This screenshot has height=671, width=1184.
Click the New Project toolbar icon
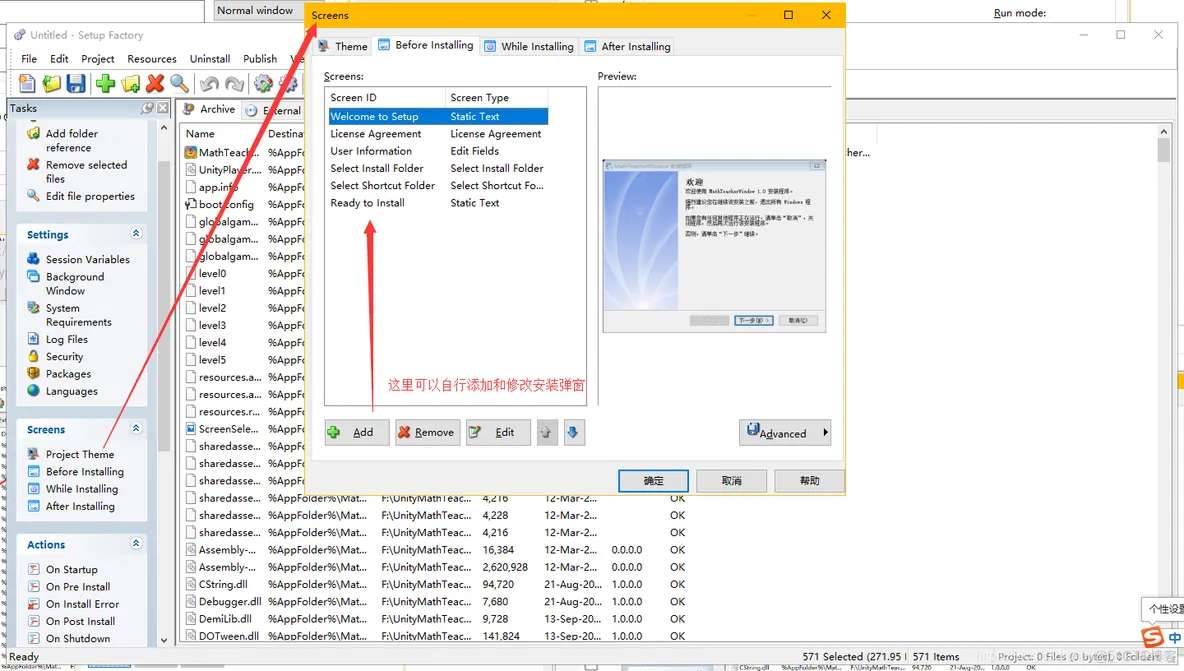click(26, 83)
